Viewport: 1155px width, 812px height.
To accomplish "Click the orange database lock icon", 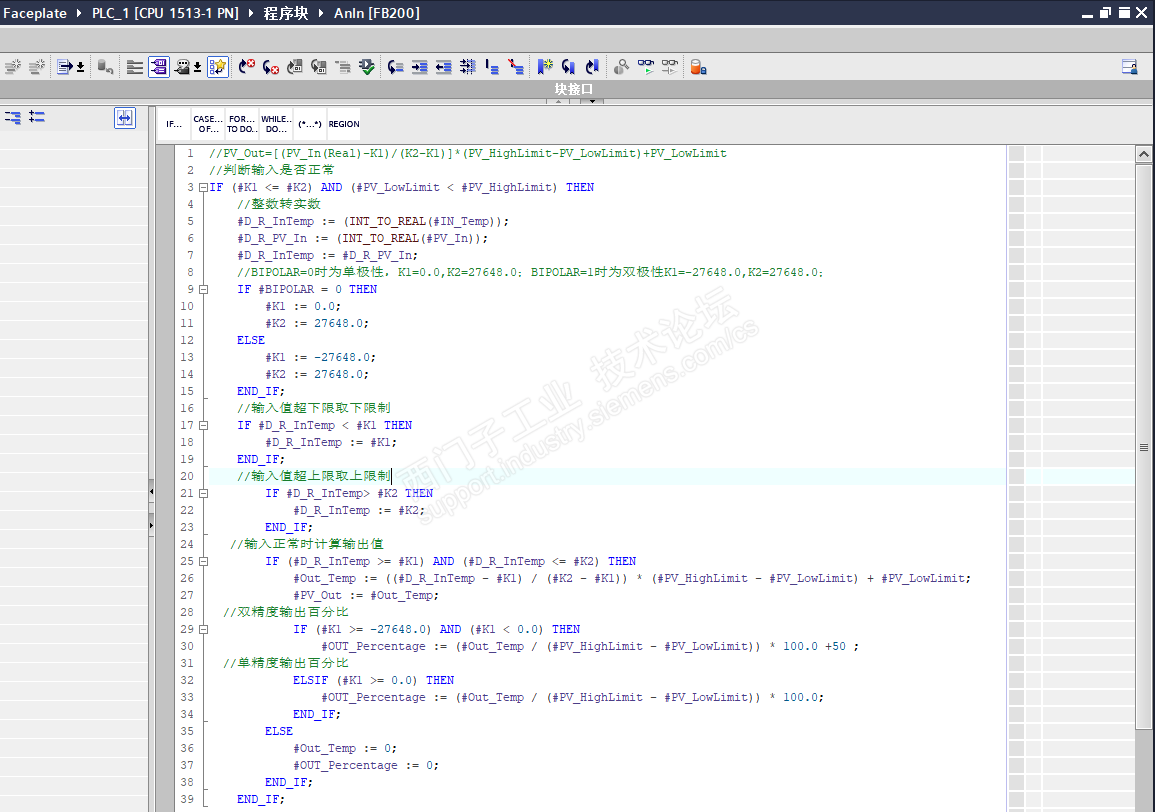I will click(698, 67).
